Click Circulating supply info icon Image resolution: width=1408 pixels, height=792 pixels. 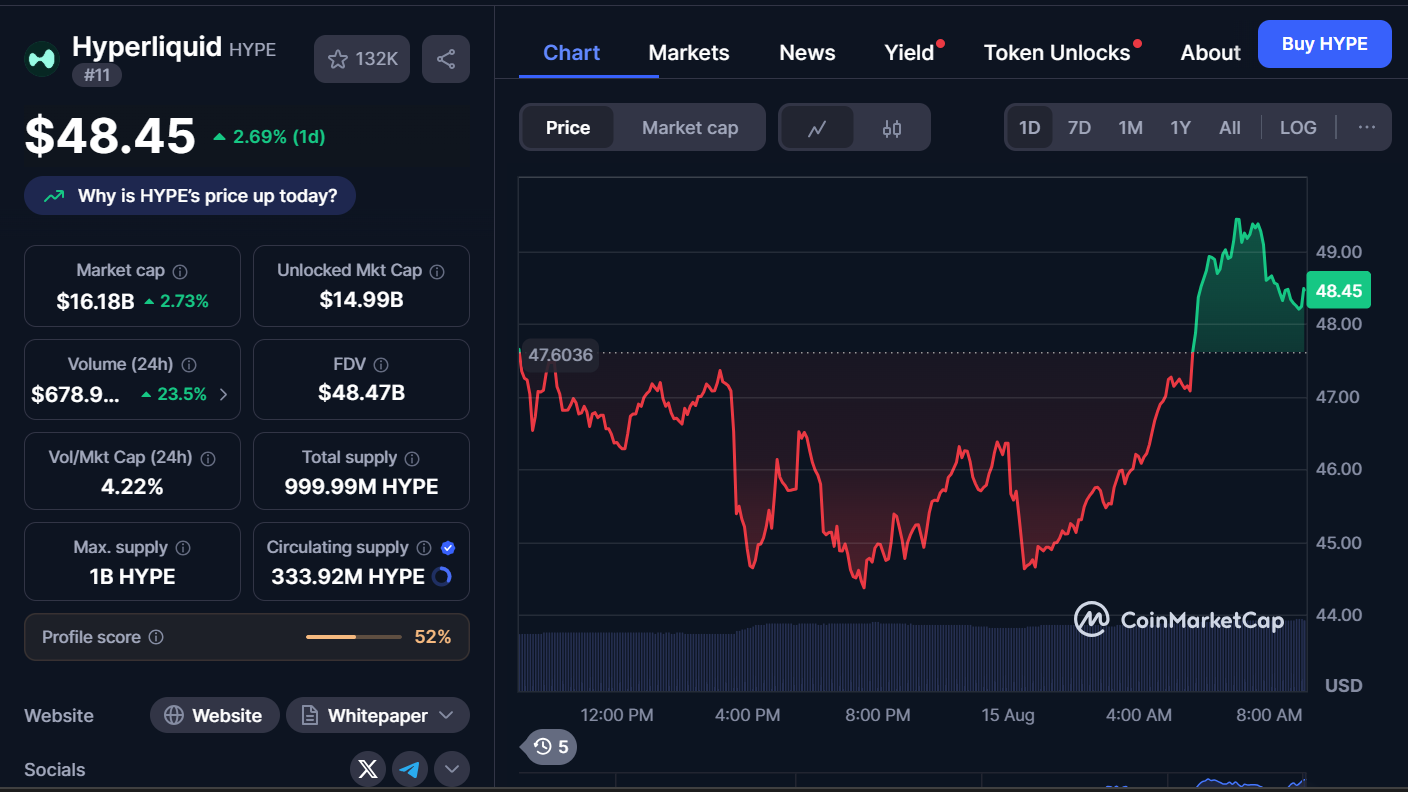point(424,548)
